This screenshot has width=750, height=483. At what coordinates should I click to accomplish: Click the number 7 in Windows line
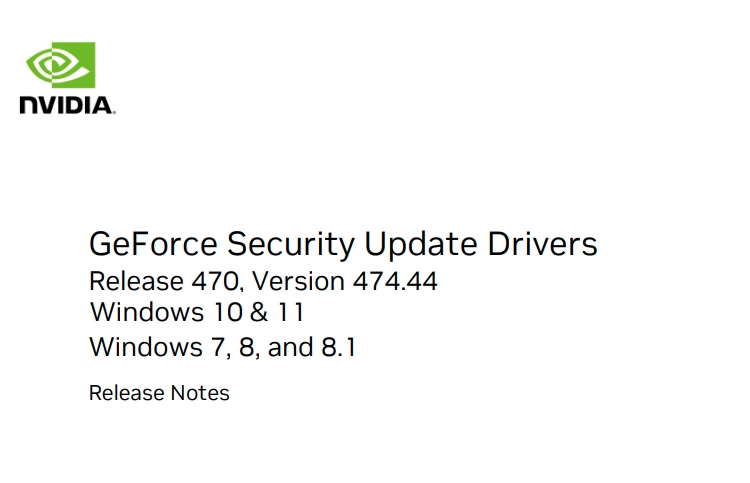(x=219, y=348)
